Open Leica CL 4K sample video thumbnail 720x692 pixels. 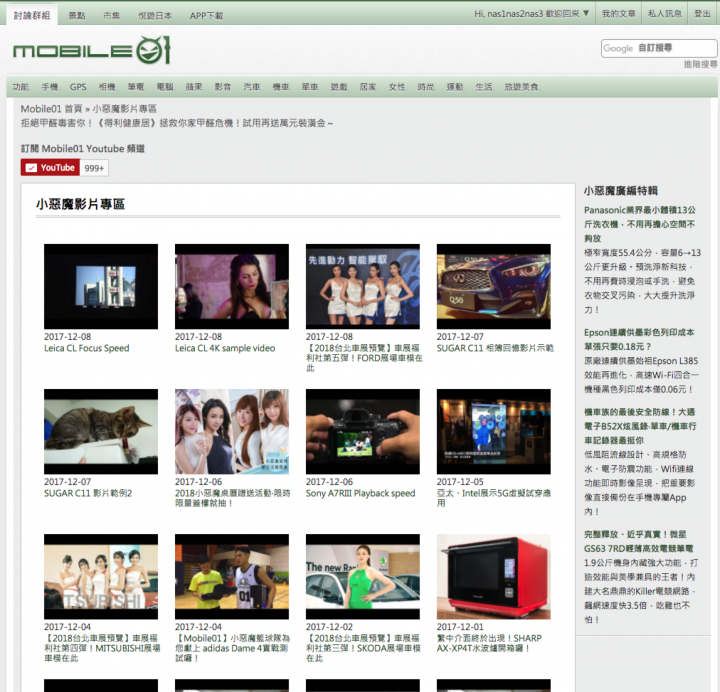232,287
